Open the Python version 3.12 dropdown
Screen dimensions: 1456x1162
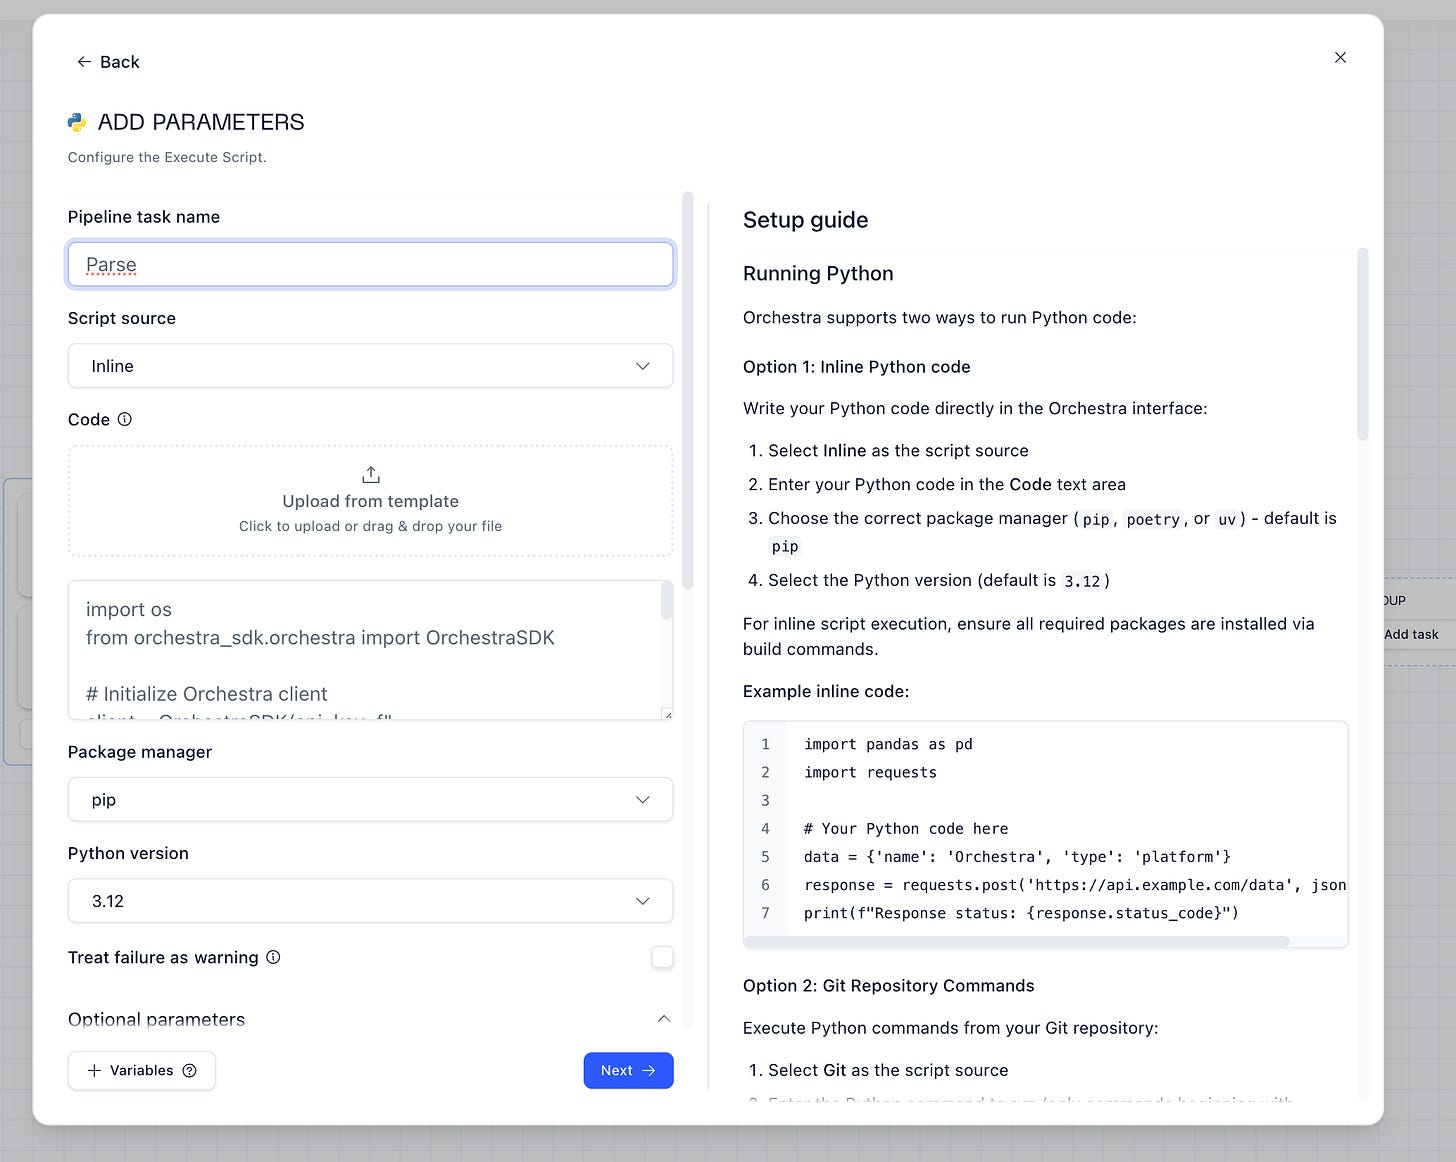pos(370,901)
